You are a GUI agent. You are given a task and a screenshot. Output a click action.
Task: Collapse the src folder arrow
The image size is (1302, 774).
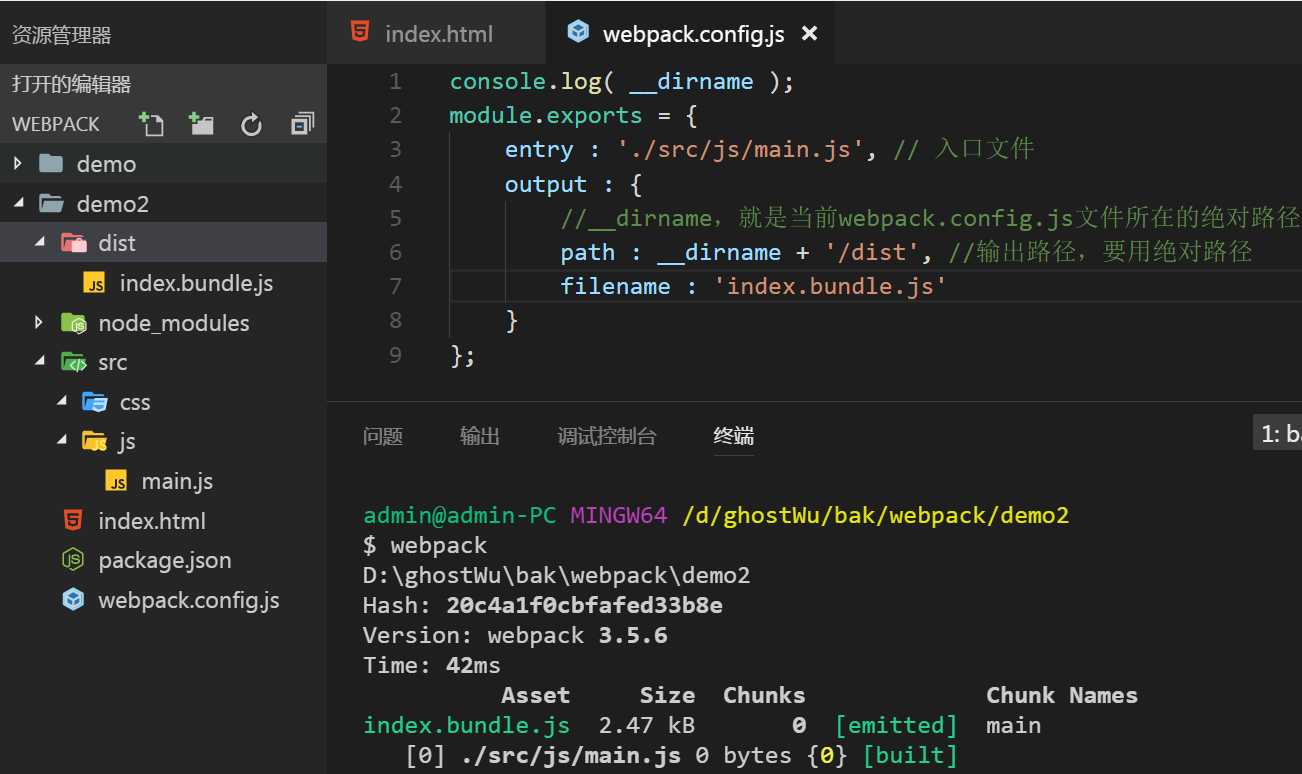pyautogui.click(x=39, y=362)
